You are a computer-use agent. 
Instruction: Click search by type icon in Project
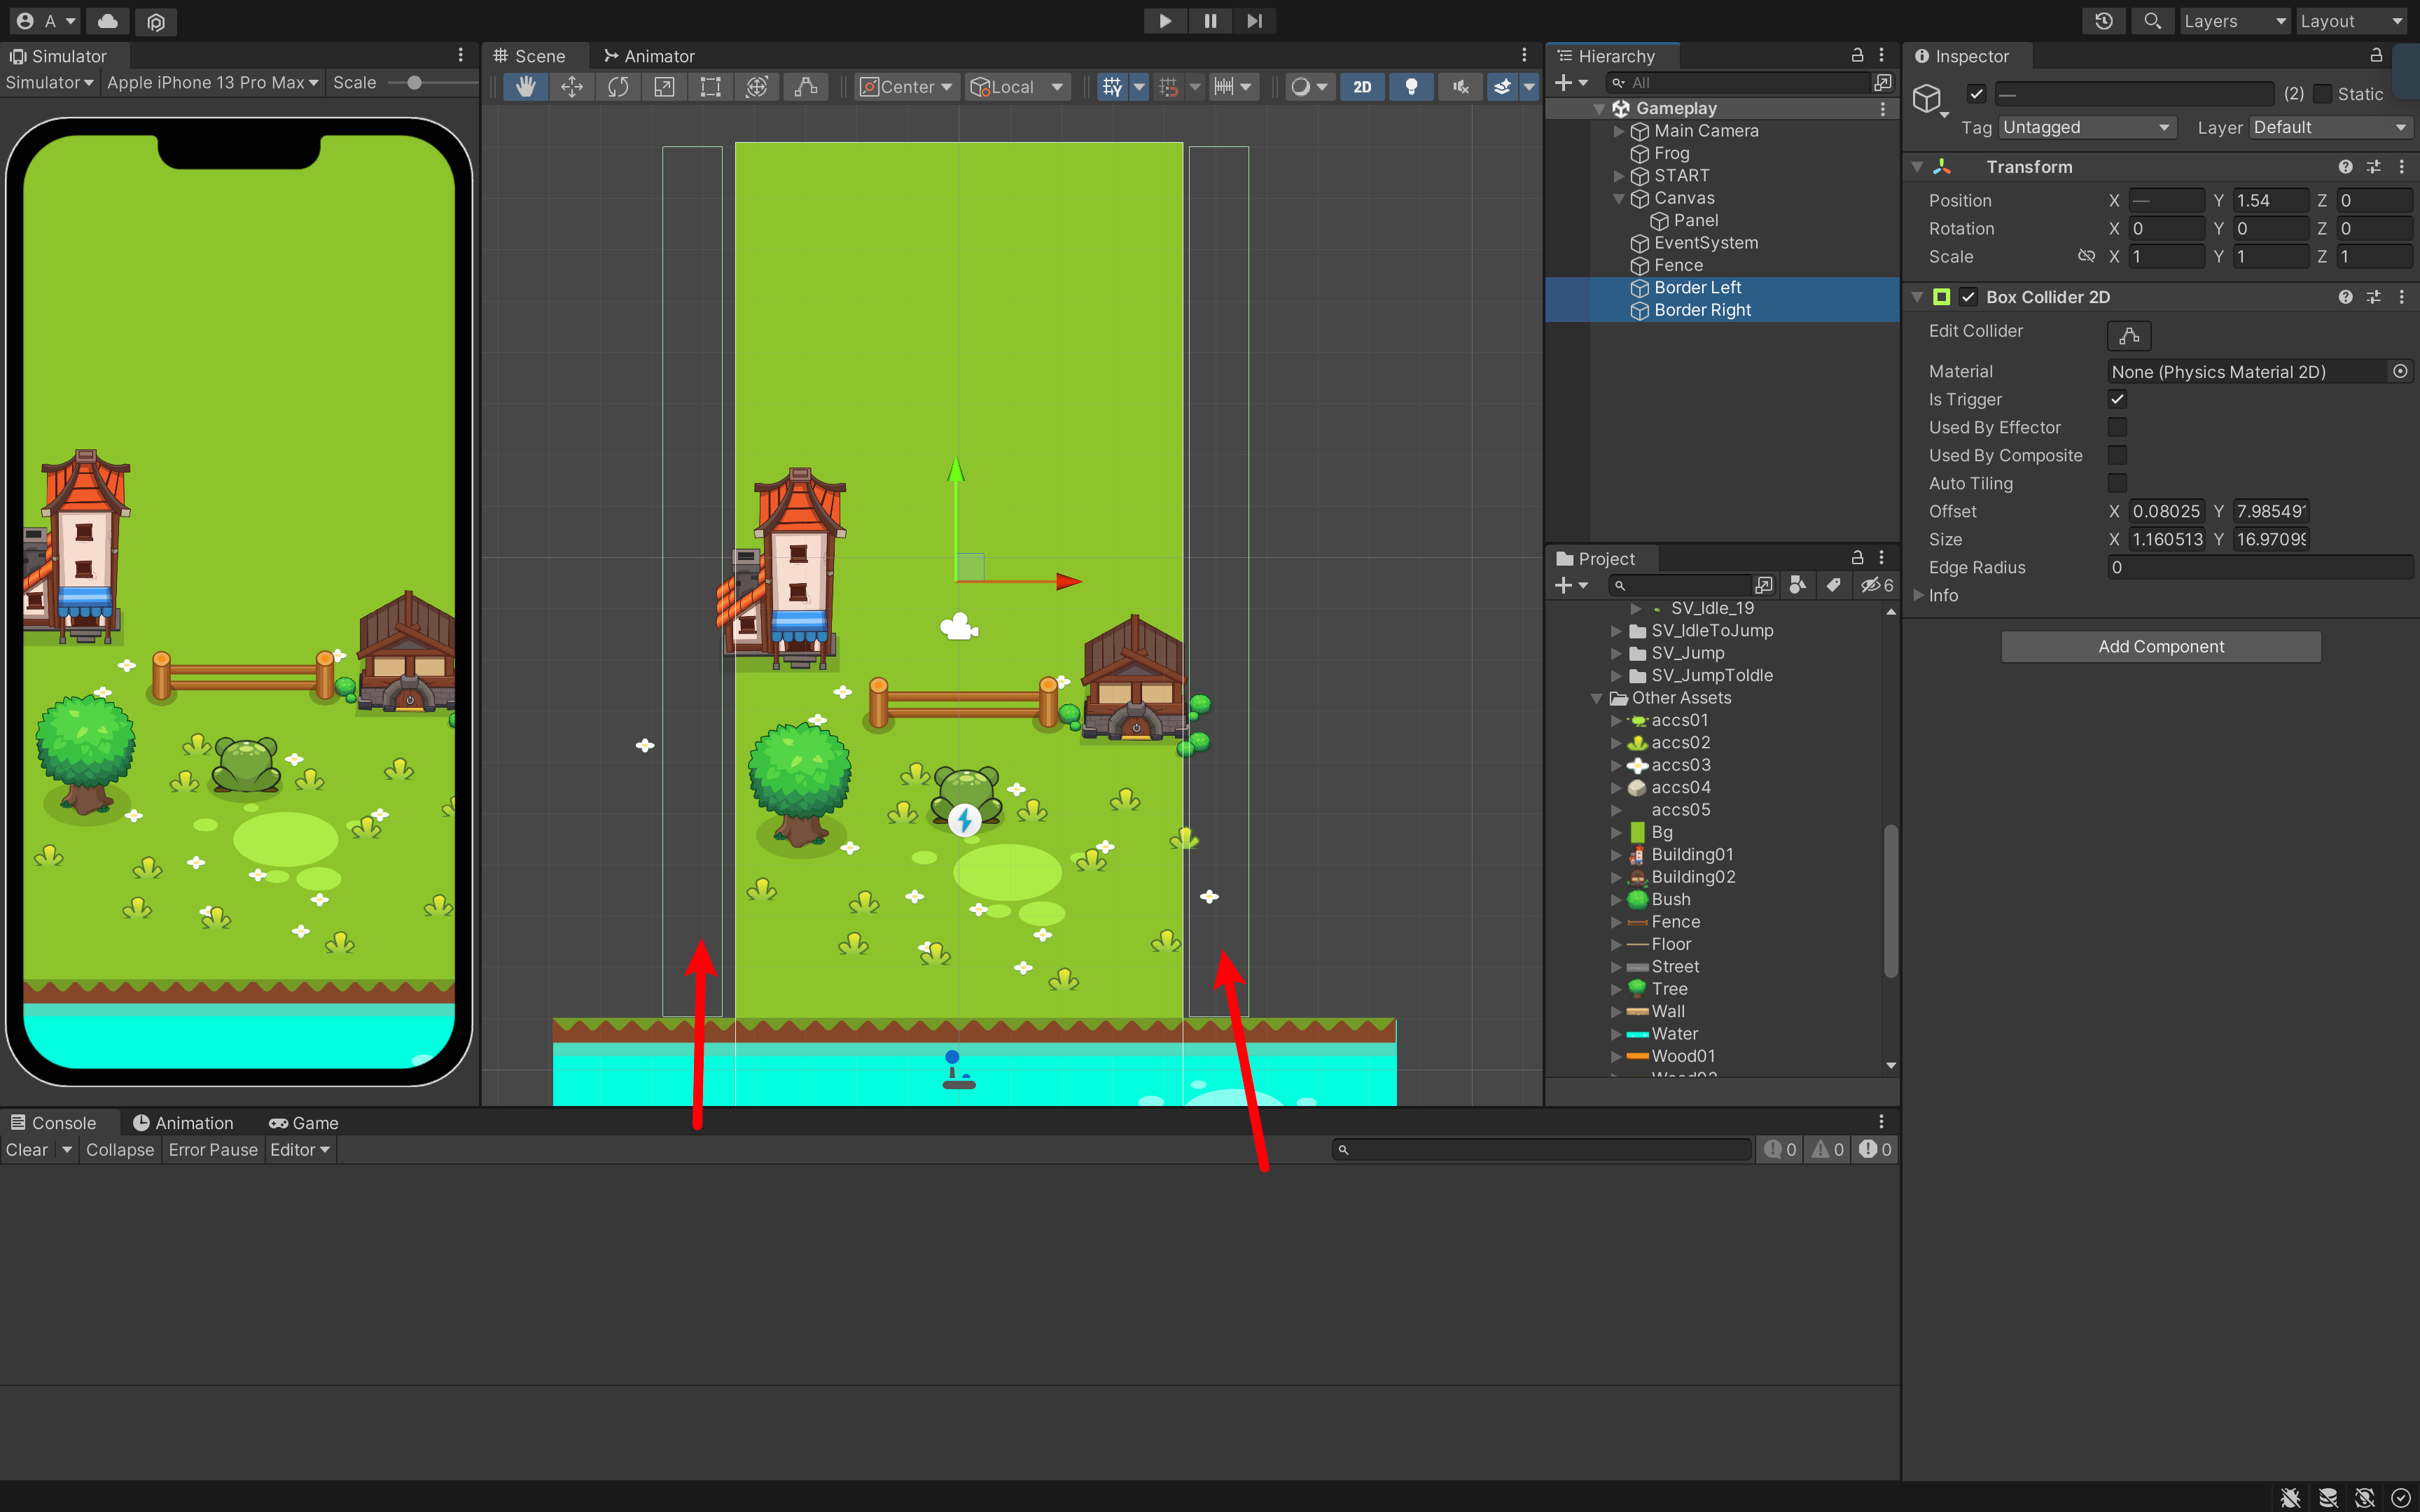(1797, 585)
